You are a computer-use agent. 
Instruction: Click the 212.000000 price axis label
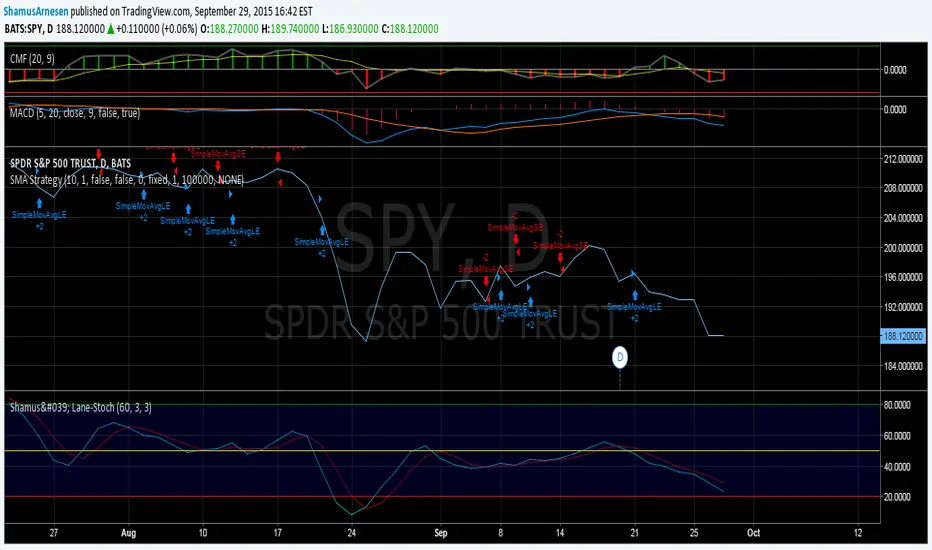point(903,159)
